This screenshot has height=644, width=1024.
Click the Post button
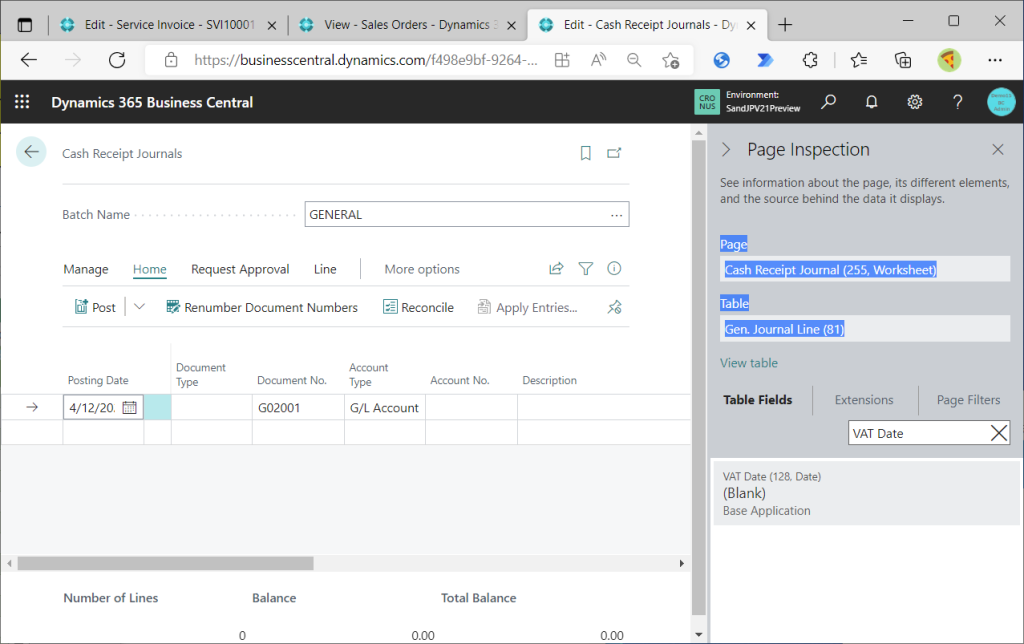[x=95, y=307]
